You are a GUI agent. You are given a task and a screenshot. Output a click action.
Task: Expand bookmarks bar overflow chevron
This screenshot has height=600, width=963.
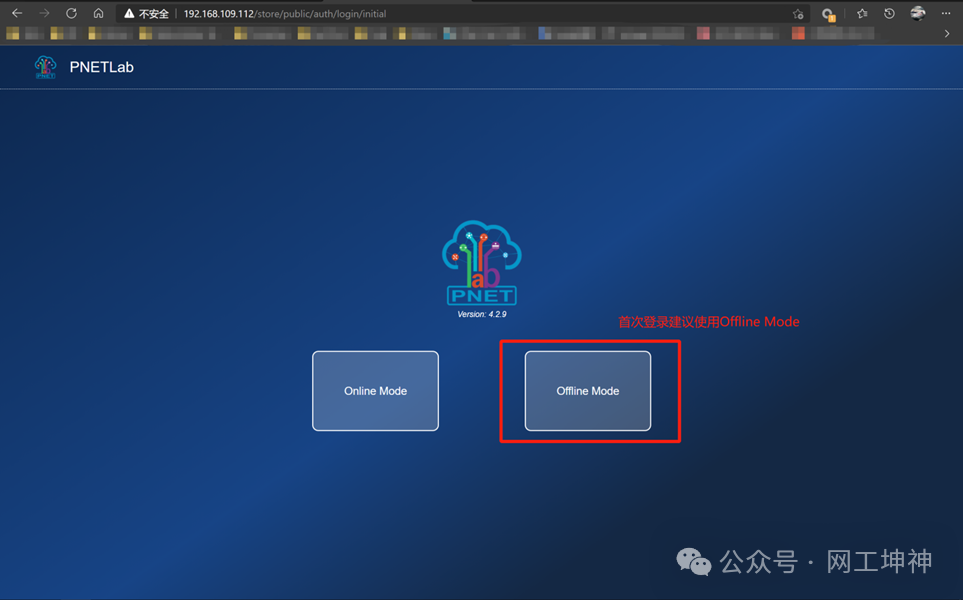[x=947, y=34]
